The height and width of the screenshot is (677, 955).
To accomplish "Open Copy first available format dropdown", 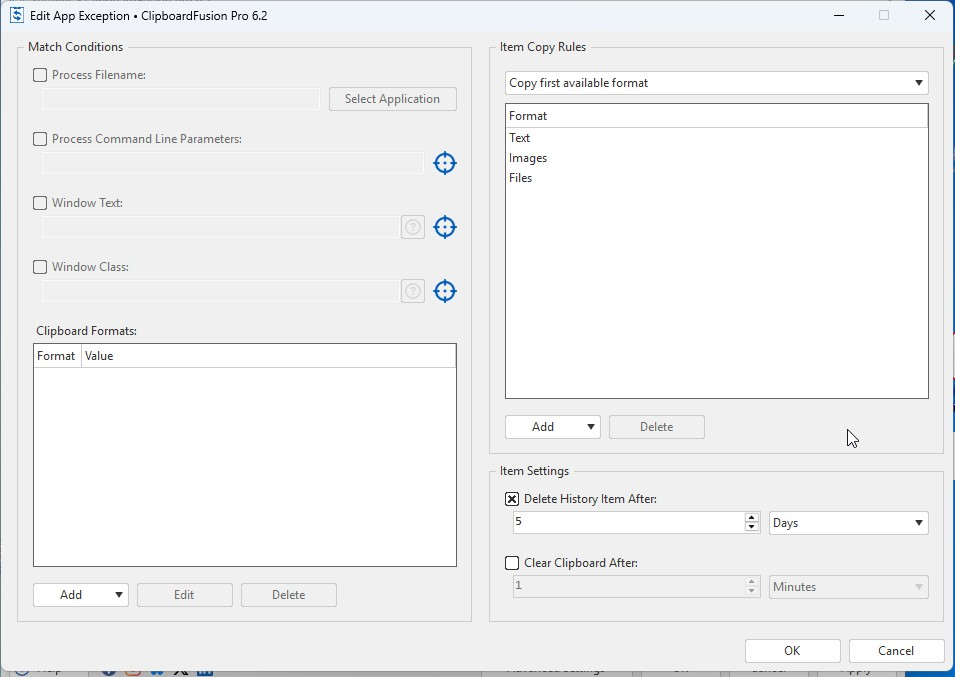I will coord(716,83).
